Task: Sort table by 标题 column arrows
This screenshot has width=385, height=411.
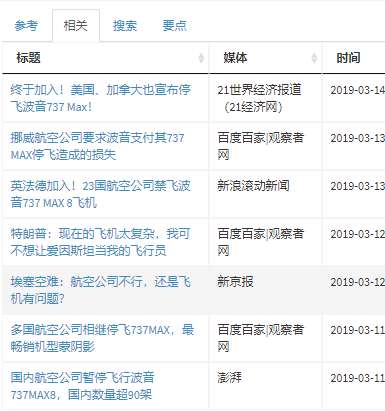Action: point(201,58)
